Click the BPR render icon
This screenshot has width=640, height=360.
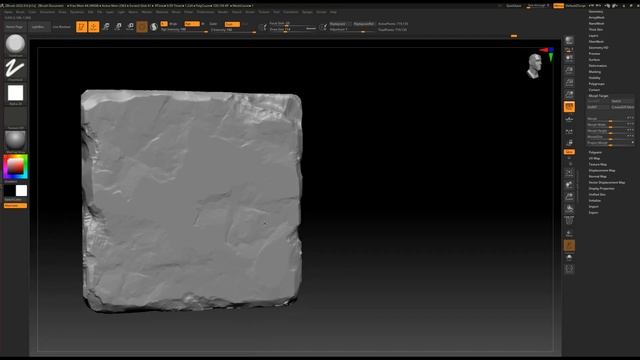(x=569, y=40)
